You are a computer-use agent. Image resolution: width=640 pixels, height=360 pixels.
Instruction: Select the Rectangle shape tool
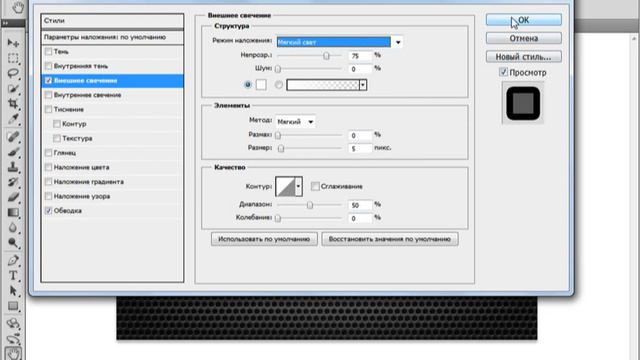click(13, 306)
